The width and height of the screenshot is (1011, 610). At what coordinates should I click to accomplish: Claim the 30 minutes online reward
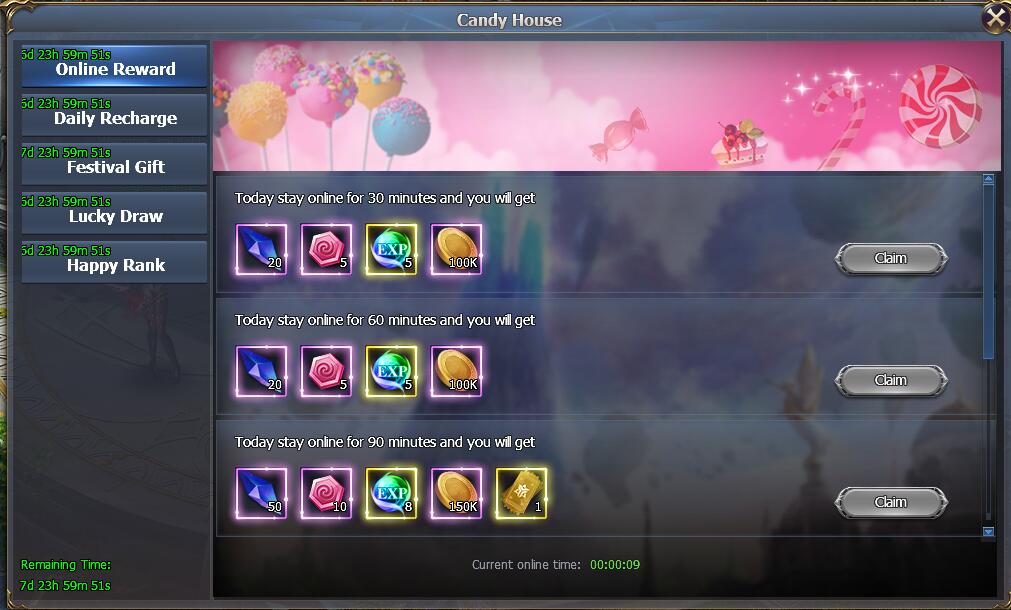[891, 259]
